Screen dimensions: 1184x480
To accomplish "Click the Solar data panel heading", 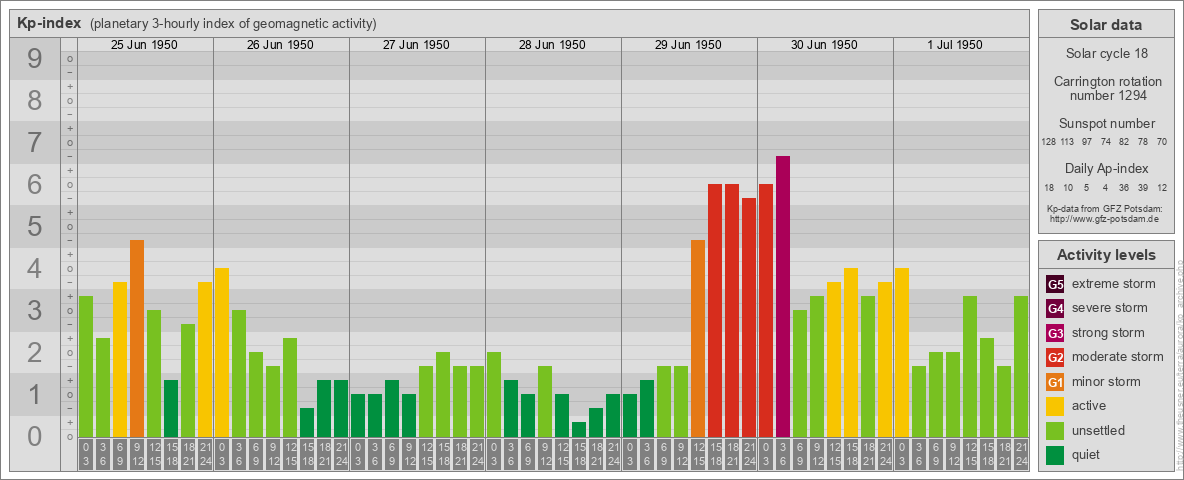I will click(1105, 25).
